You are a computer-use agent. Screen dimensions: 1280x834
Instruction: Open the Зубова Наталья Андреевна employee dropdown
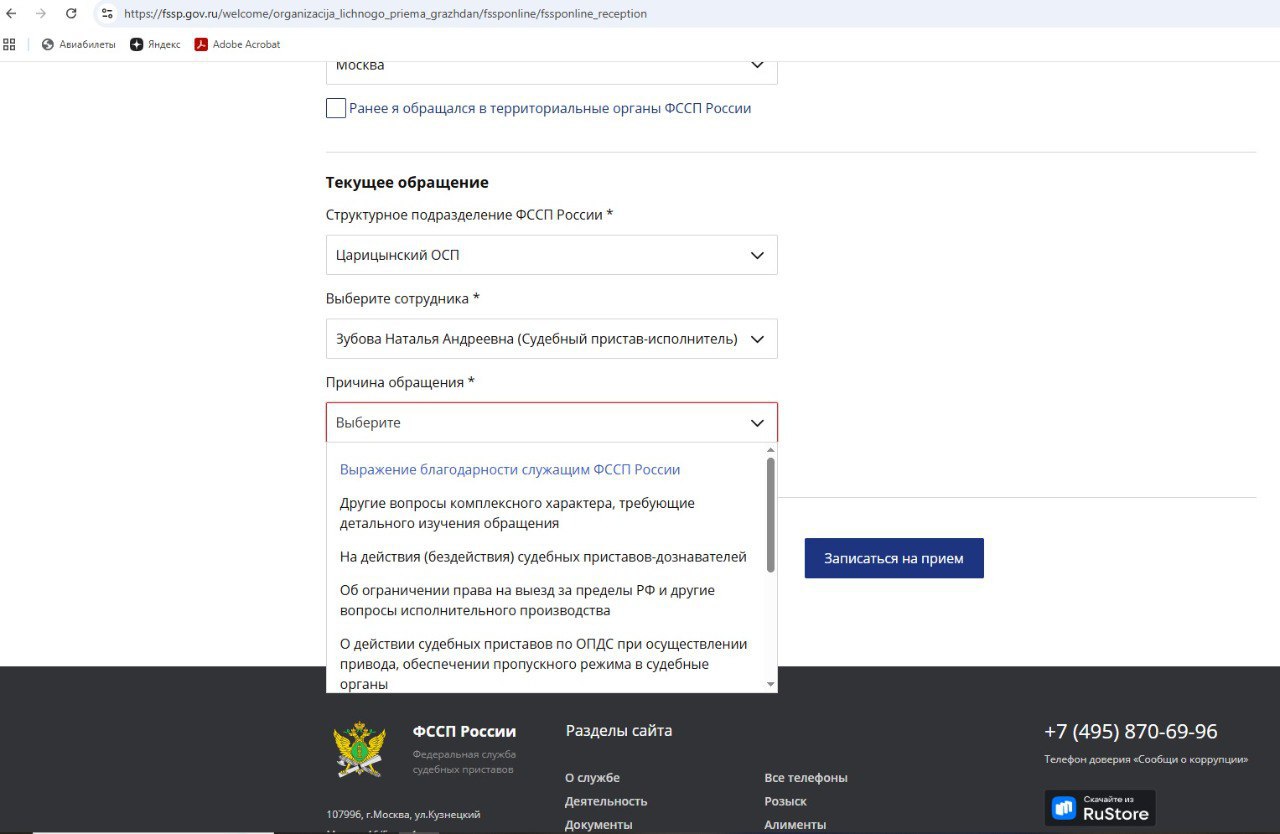coord(552,339)
